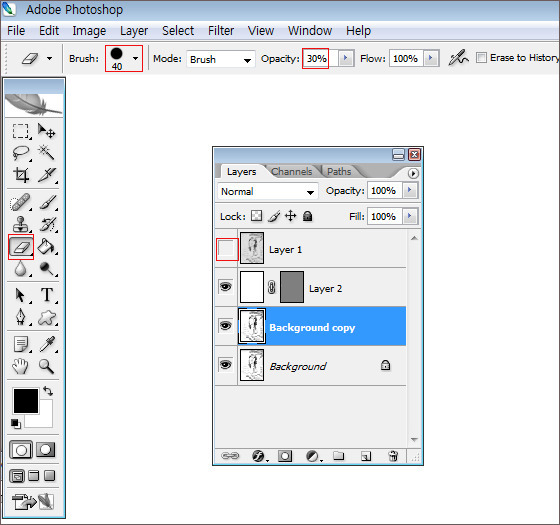
Task: Select the Notes tool
Action: pos(20,344)
